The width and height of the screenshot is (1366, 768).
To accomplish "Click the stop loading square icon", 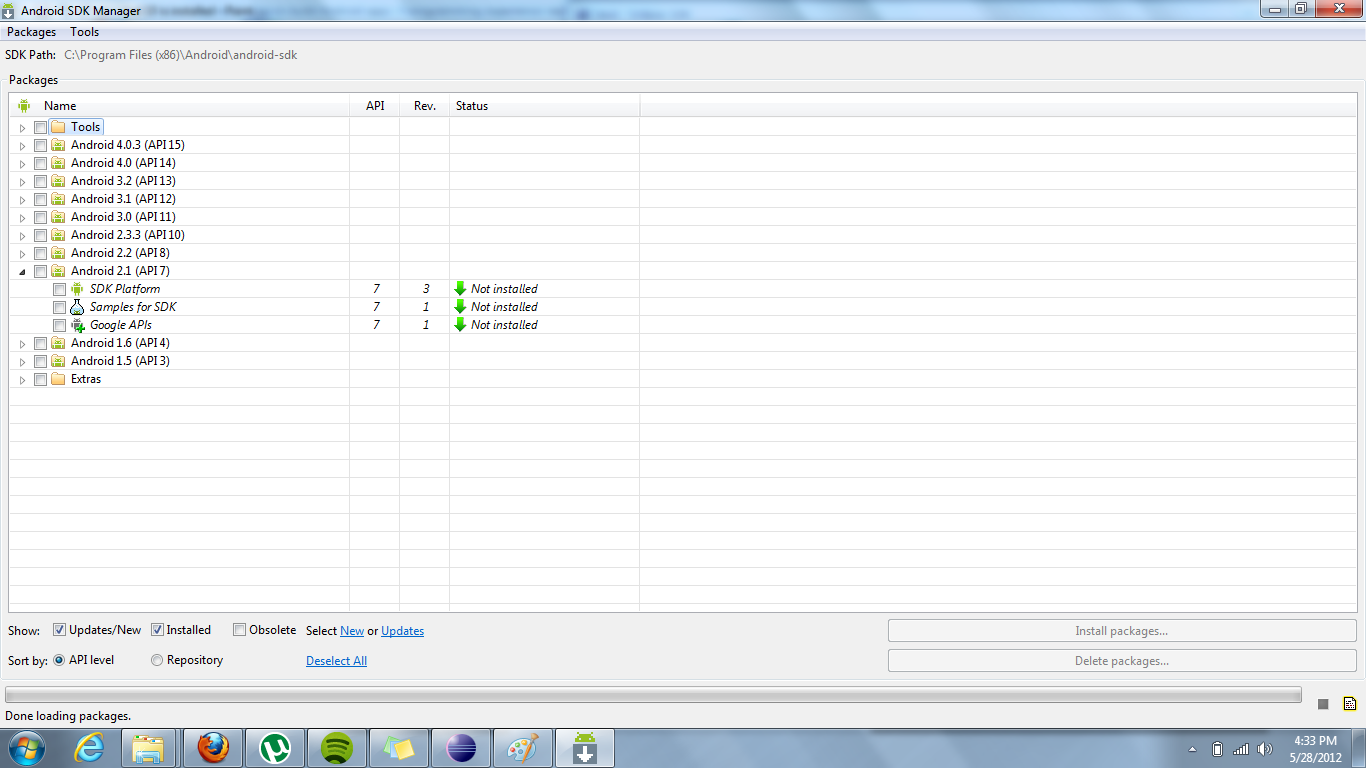I will click(x=1323, y=704).
